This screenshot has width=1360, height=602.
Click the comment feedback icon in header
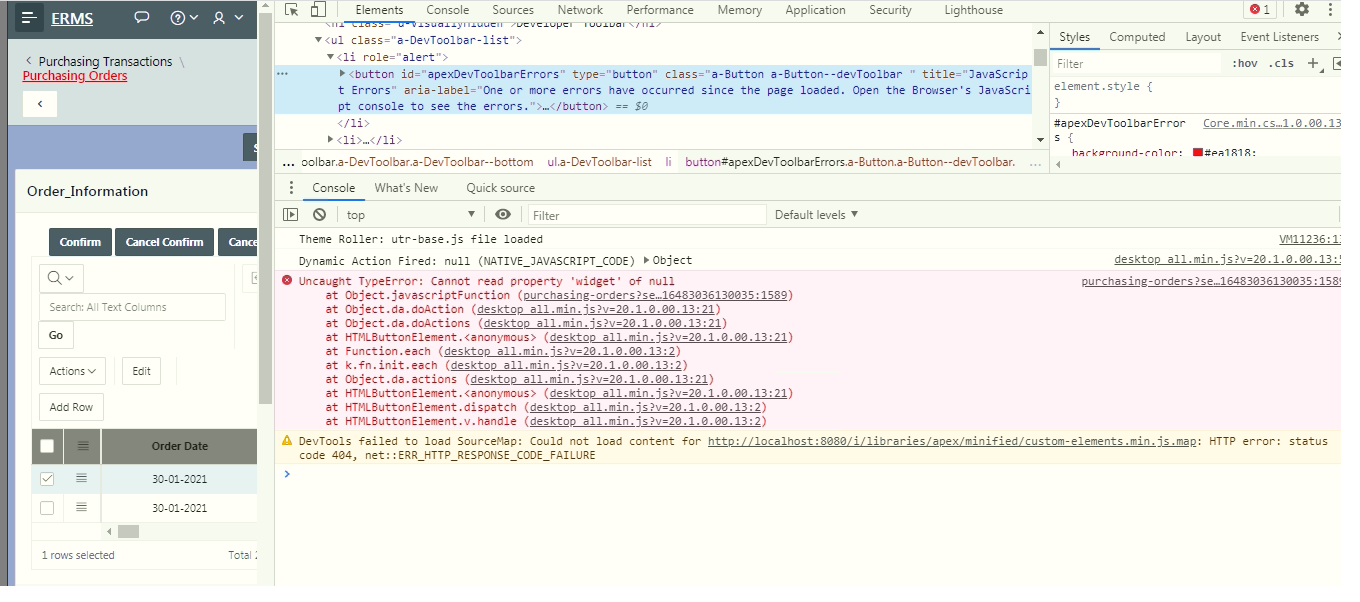pos(142,18)
